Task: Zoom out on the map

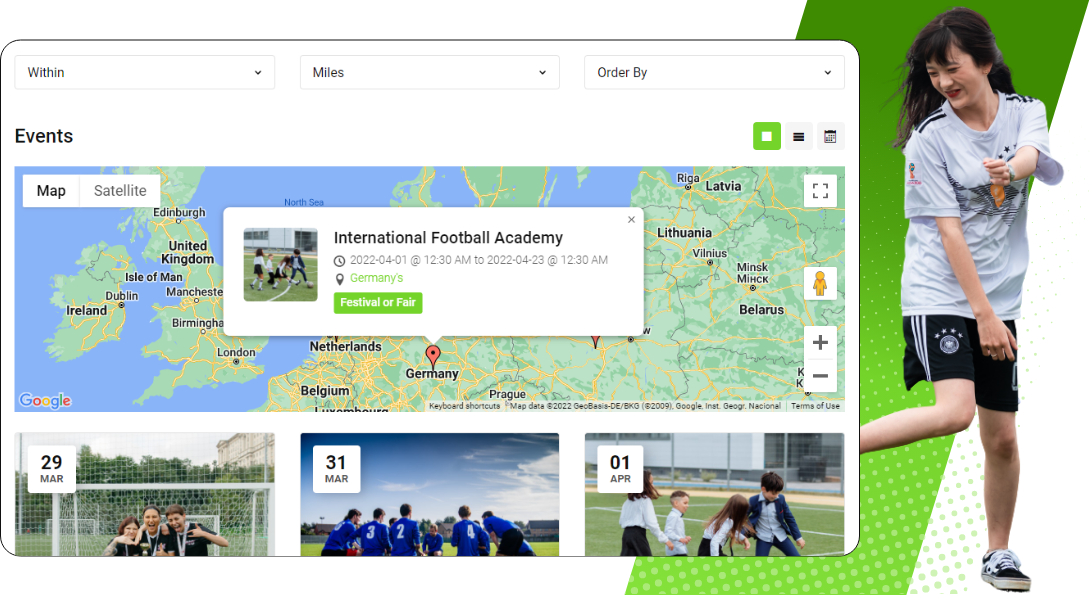Action: point(820,376)
